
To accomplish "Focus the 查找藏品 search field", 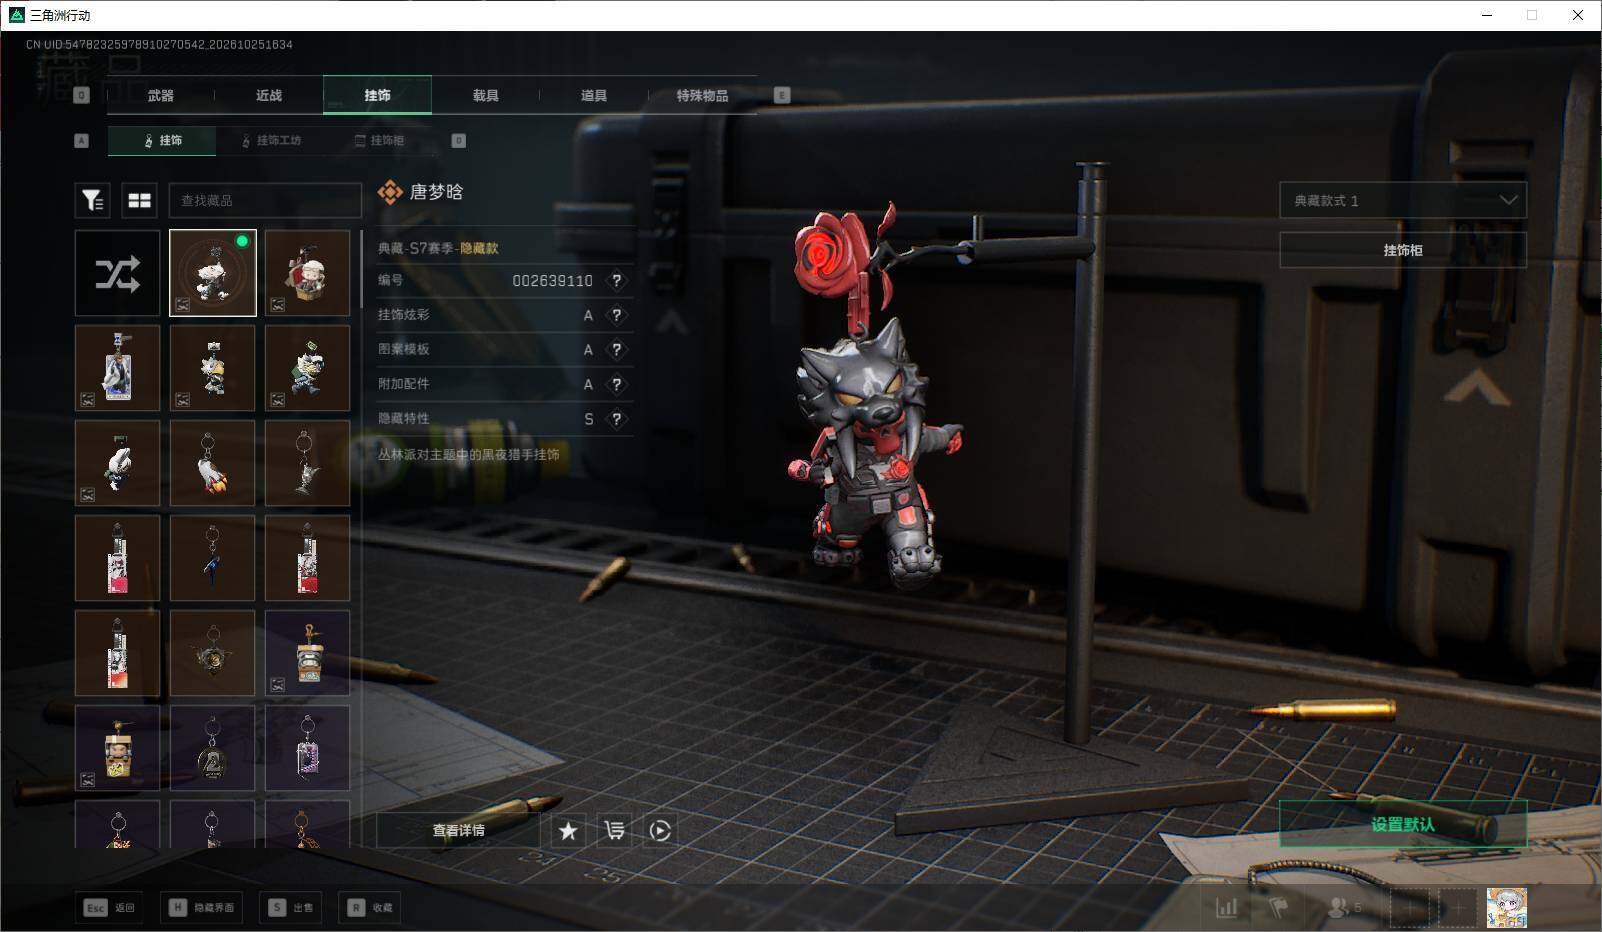I will [x=265, y=201].
